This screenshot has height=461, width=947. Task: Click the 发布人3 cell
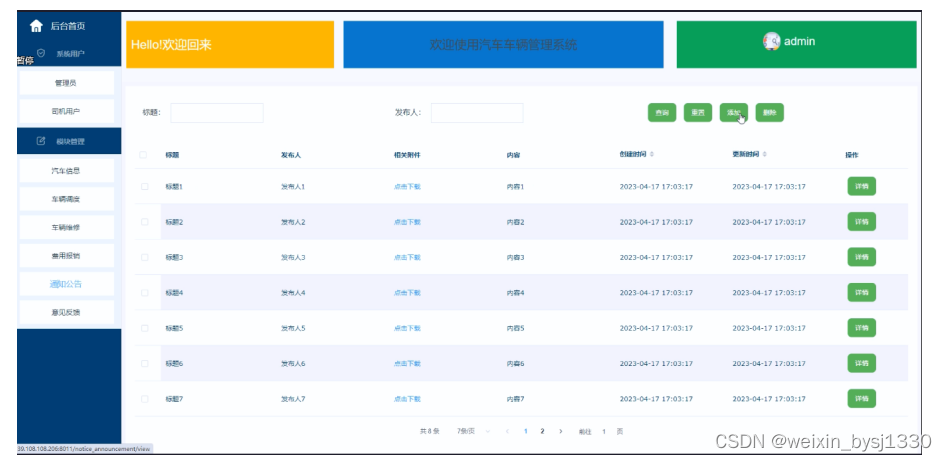[x=293, y=257]
